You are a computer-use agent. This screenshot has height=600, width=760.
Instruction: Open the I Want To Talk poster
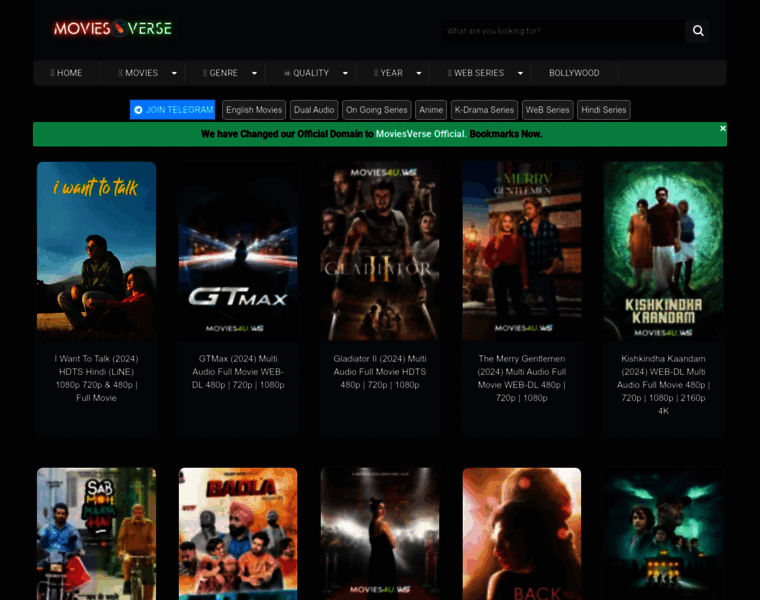pyautogui.click(x=96, y=251)
